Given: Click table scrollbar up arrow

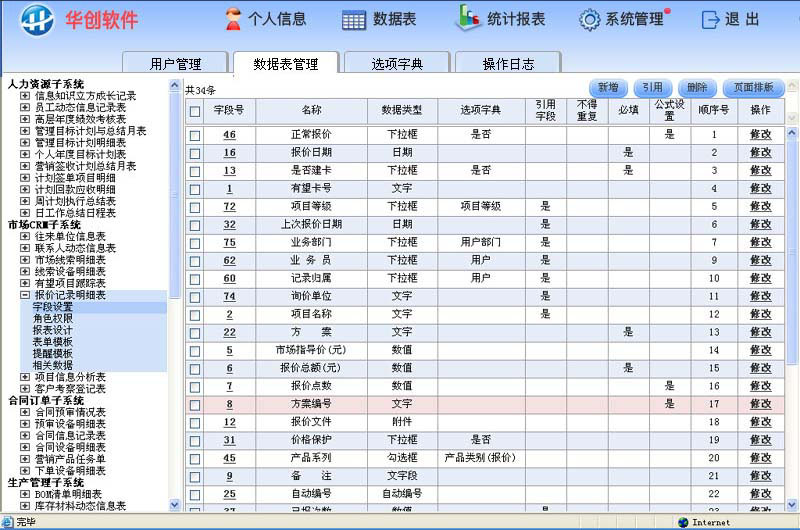Looking at the screenshot, I should (792, 133).
